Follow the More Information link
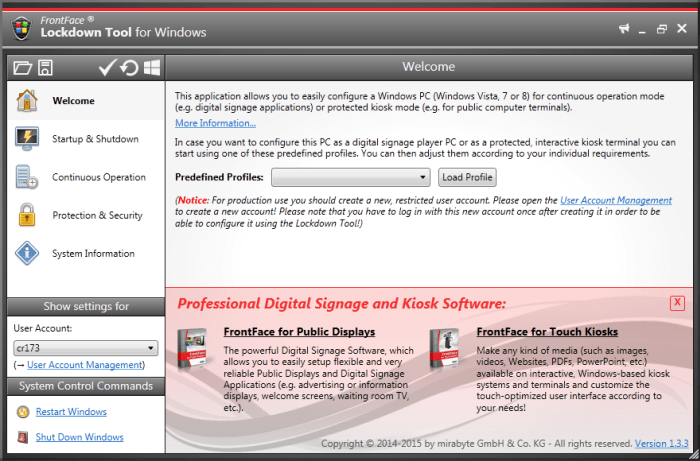Screen dimensions: 700x461 click(215, 123)
